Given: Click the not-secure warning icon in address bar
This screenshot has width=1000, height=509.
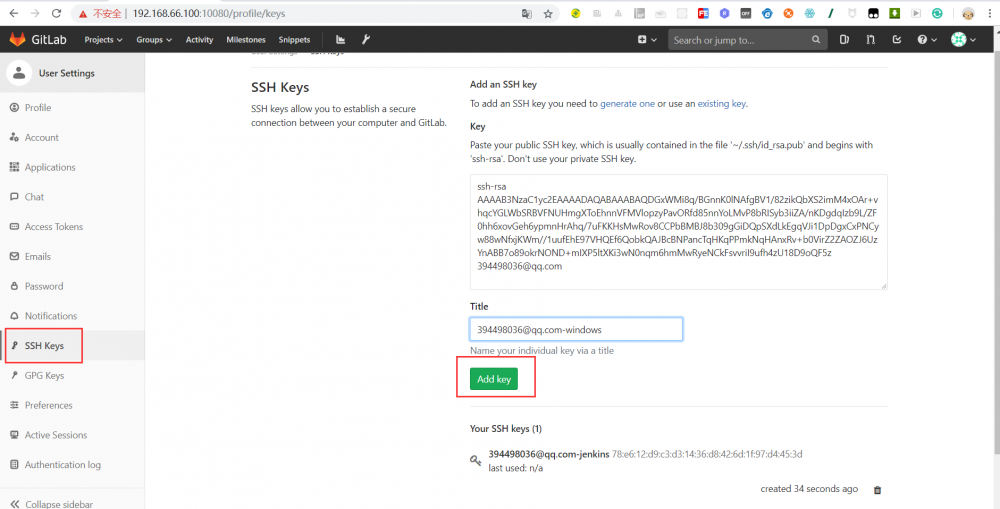Looking at the screenshot, I should [x=83, y=13].
